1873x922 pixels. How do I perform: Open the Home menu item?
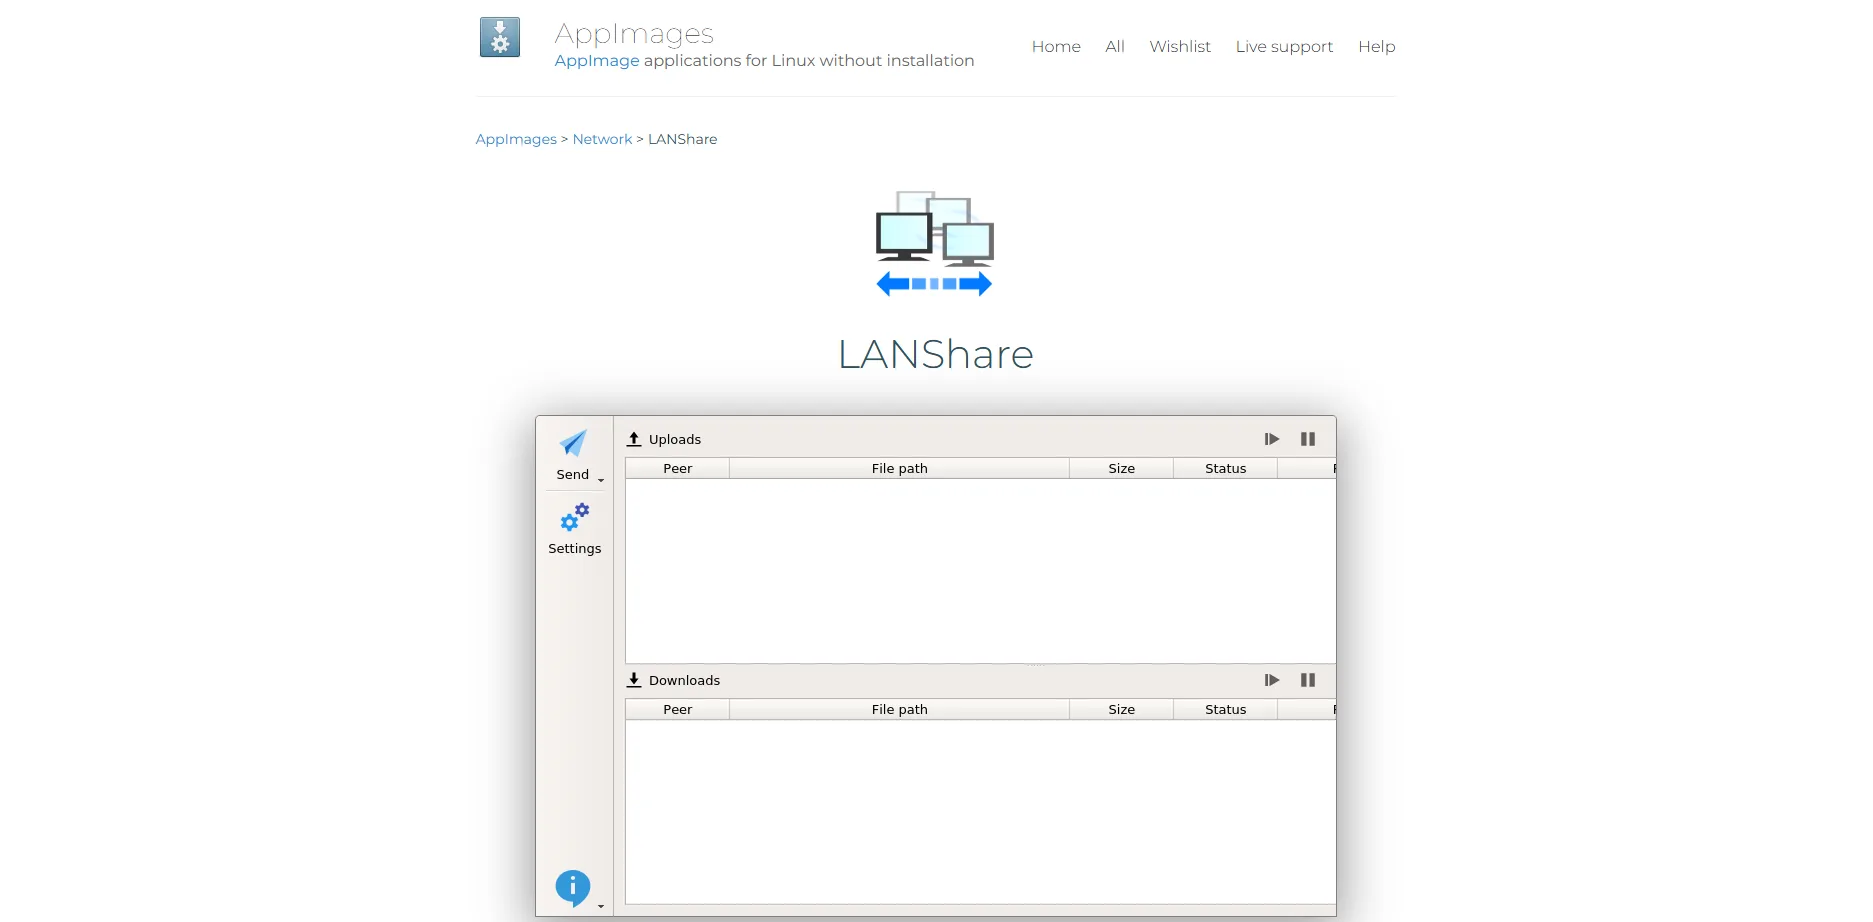(x=1056, y=47)
